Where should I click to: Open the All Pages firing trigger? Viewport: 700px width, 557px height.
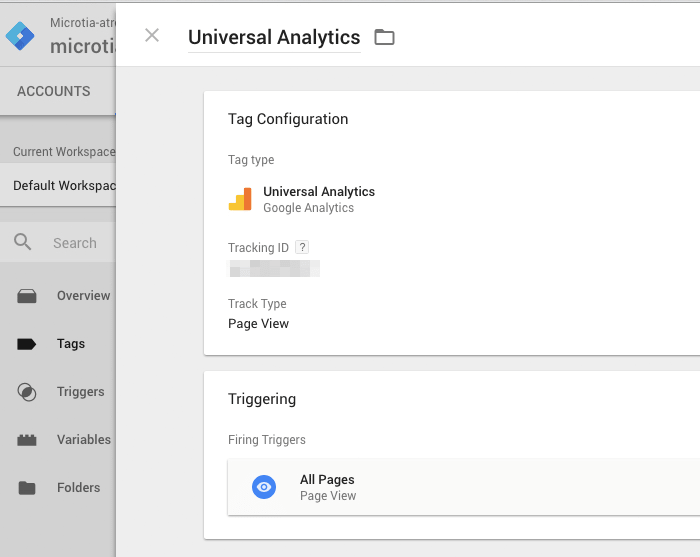pos(463,487)
